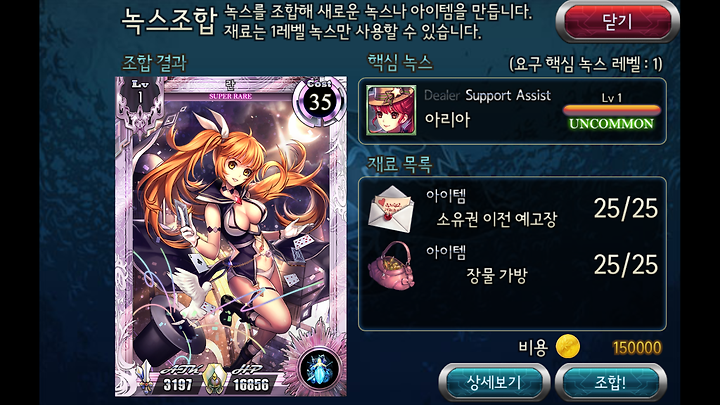The width and height of the screenshot is (720, 405).
Task: Click the SUPER RARE card title banner
Action: [230, 96]
